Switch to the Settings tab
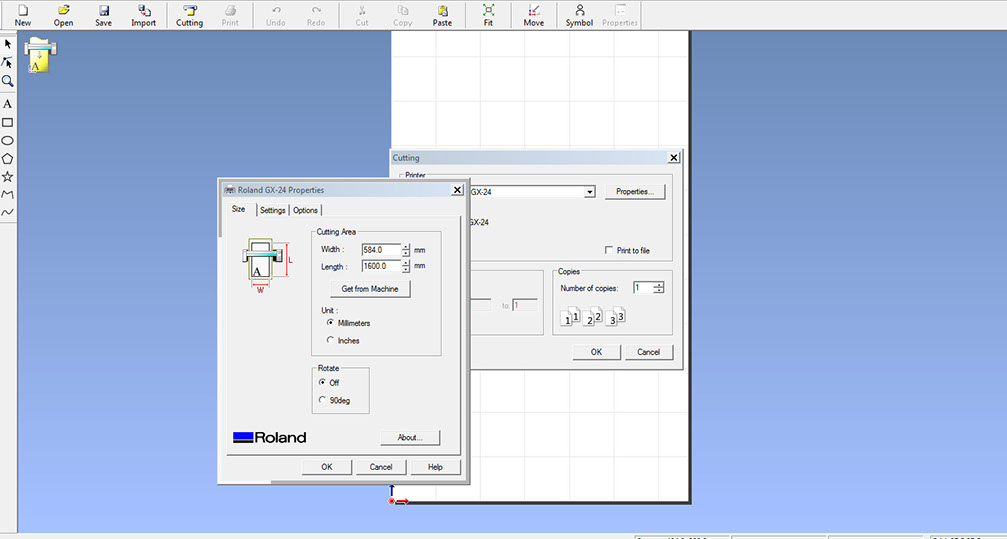1007x539 pixels. (273, 210)
